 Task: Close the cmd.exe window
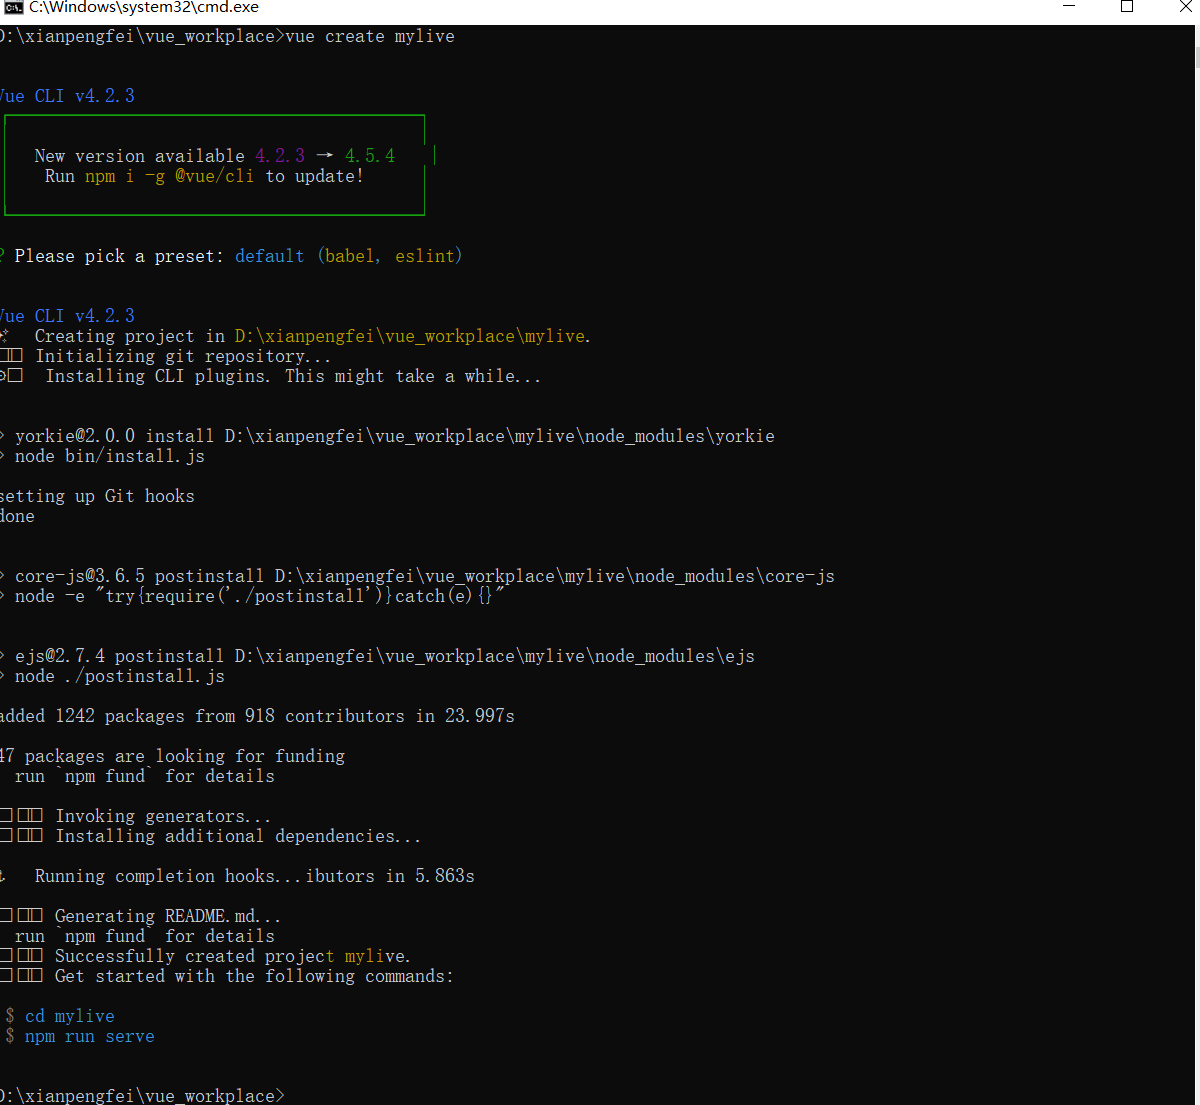(1184, 7)
